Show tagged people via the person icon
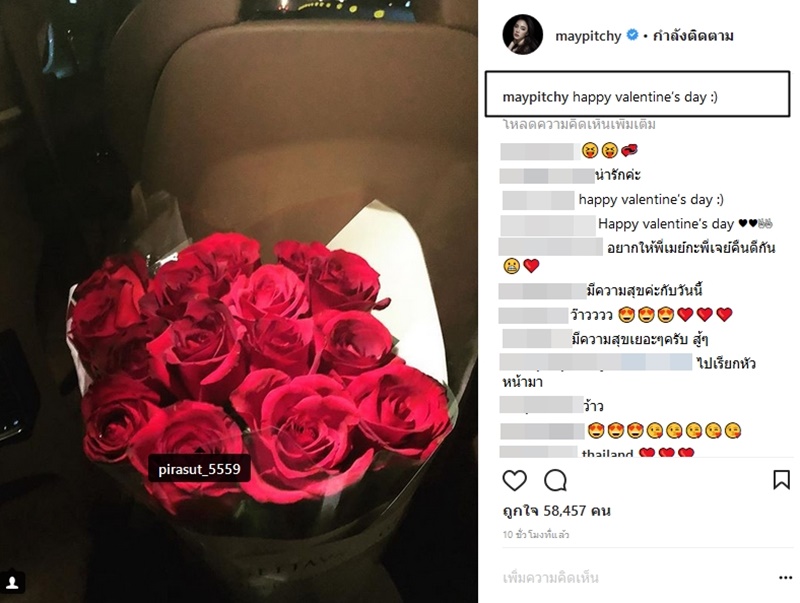 tap(12, 583)
